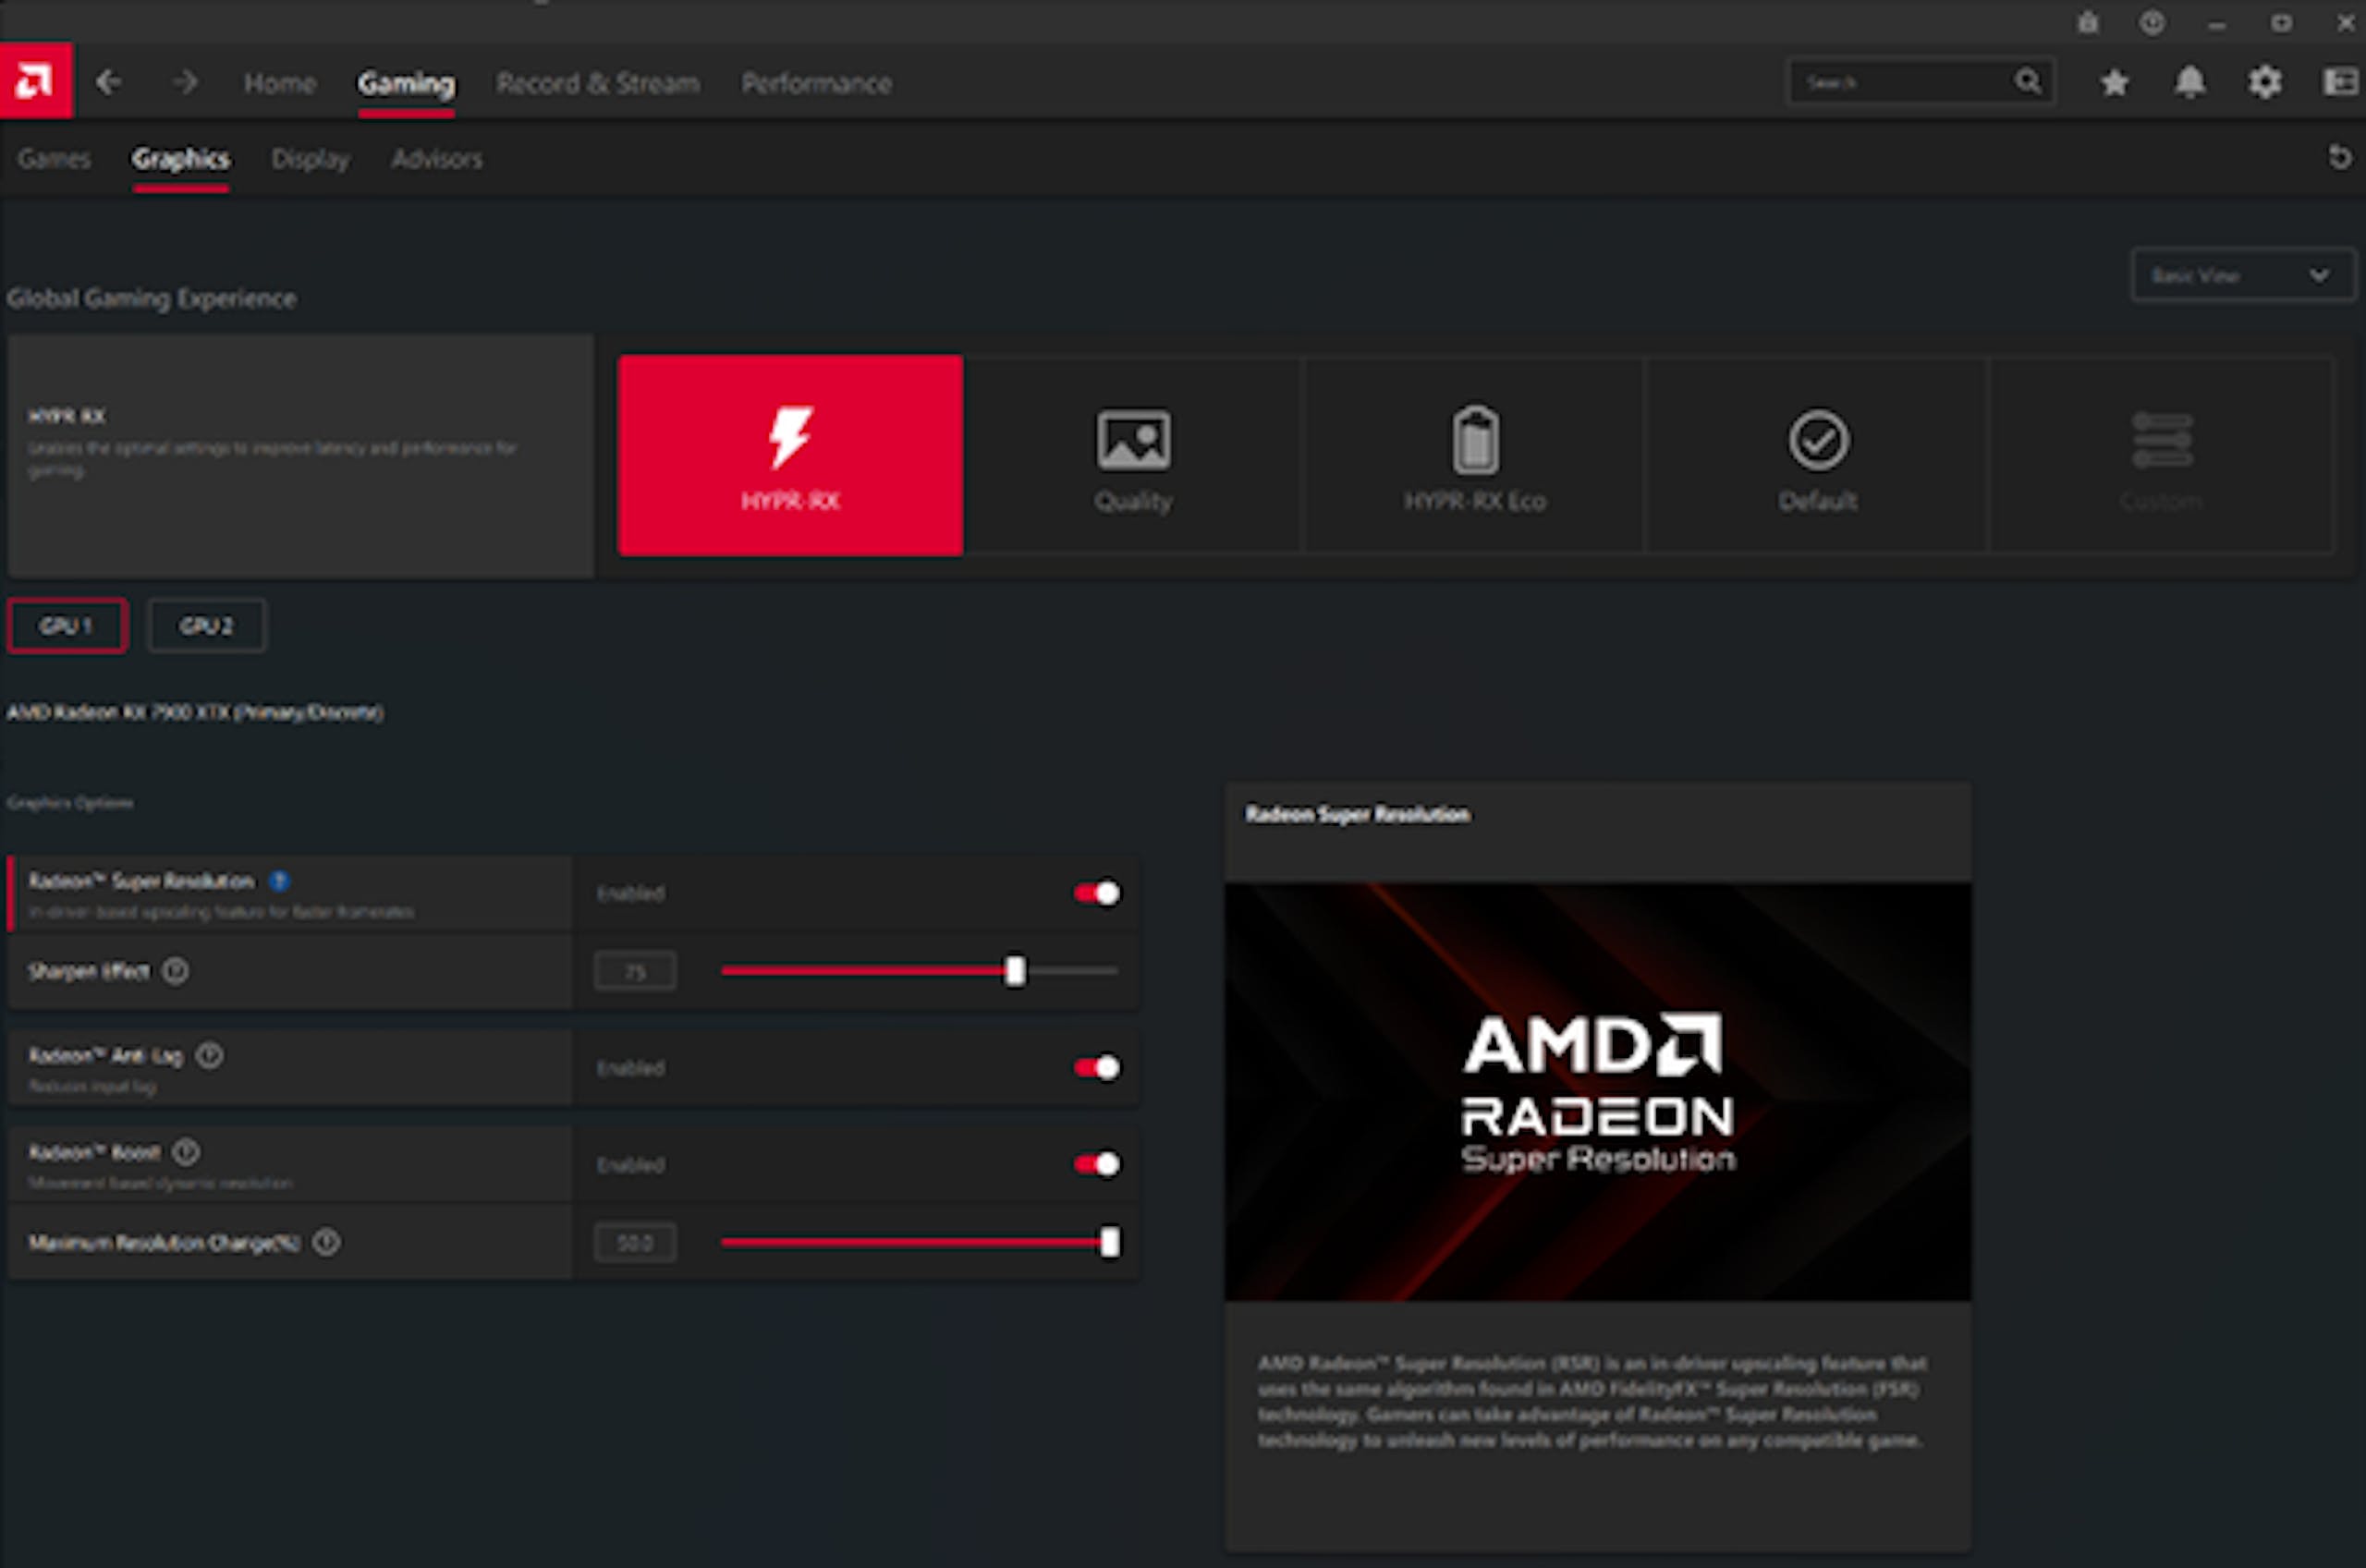Viewport: 2366px width, 1568px height.
Task: Select GPU 2 button
Action: pos(206,626)
